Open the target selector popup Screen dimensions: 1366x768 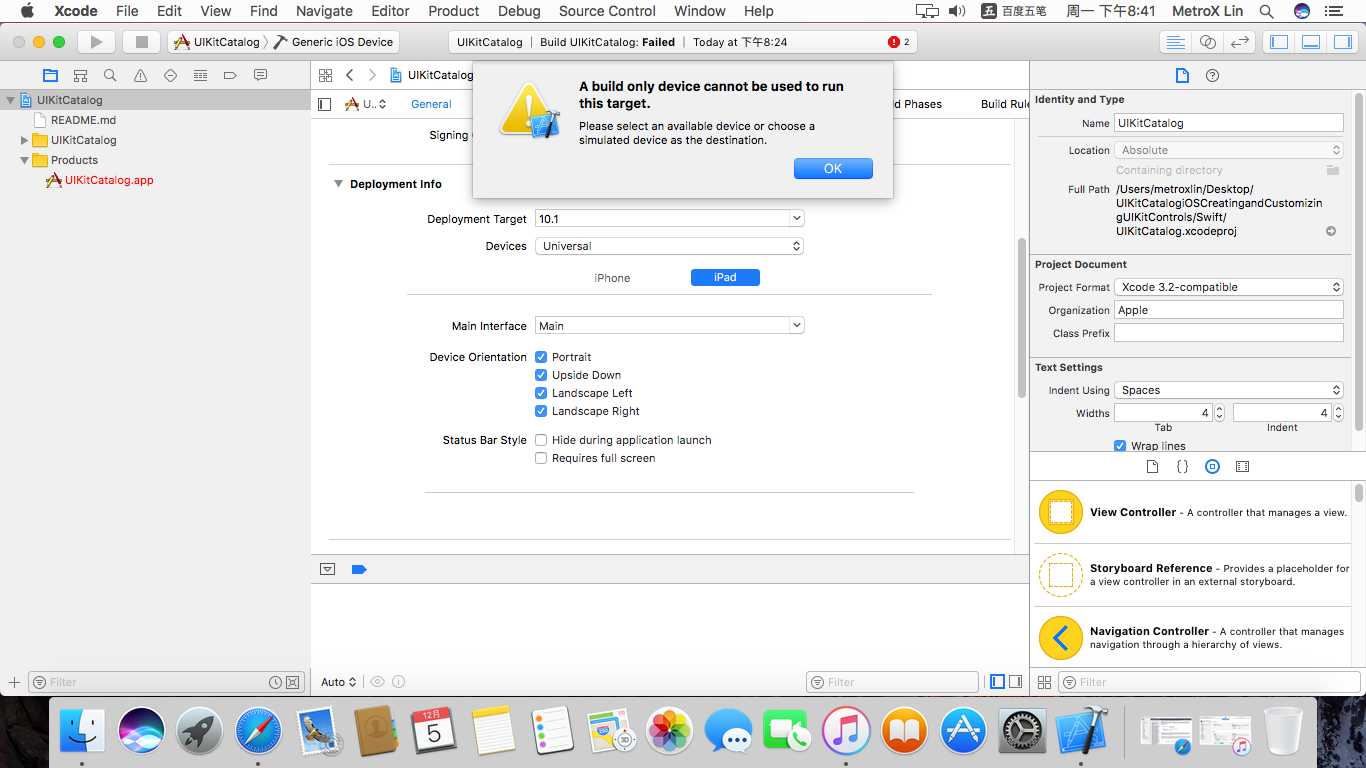click(x=365, y=104)
